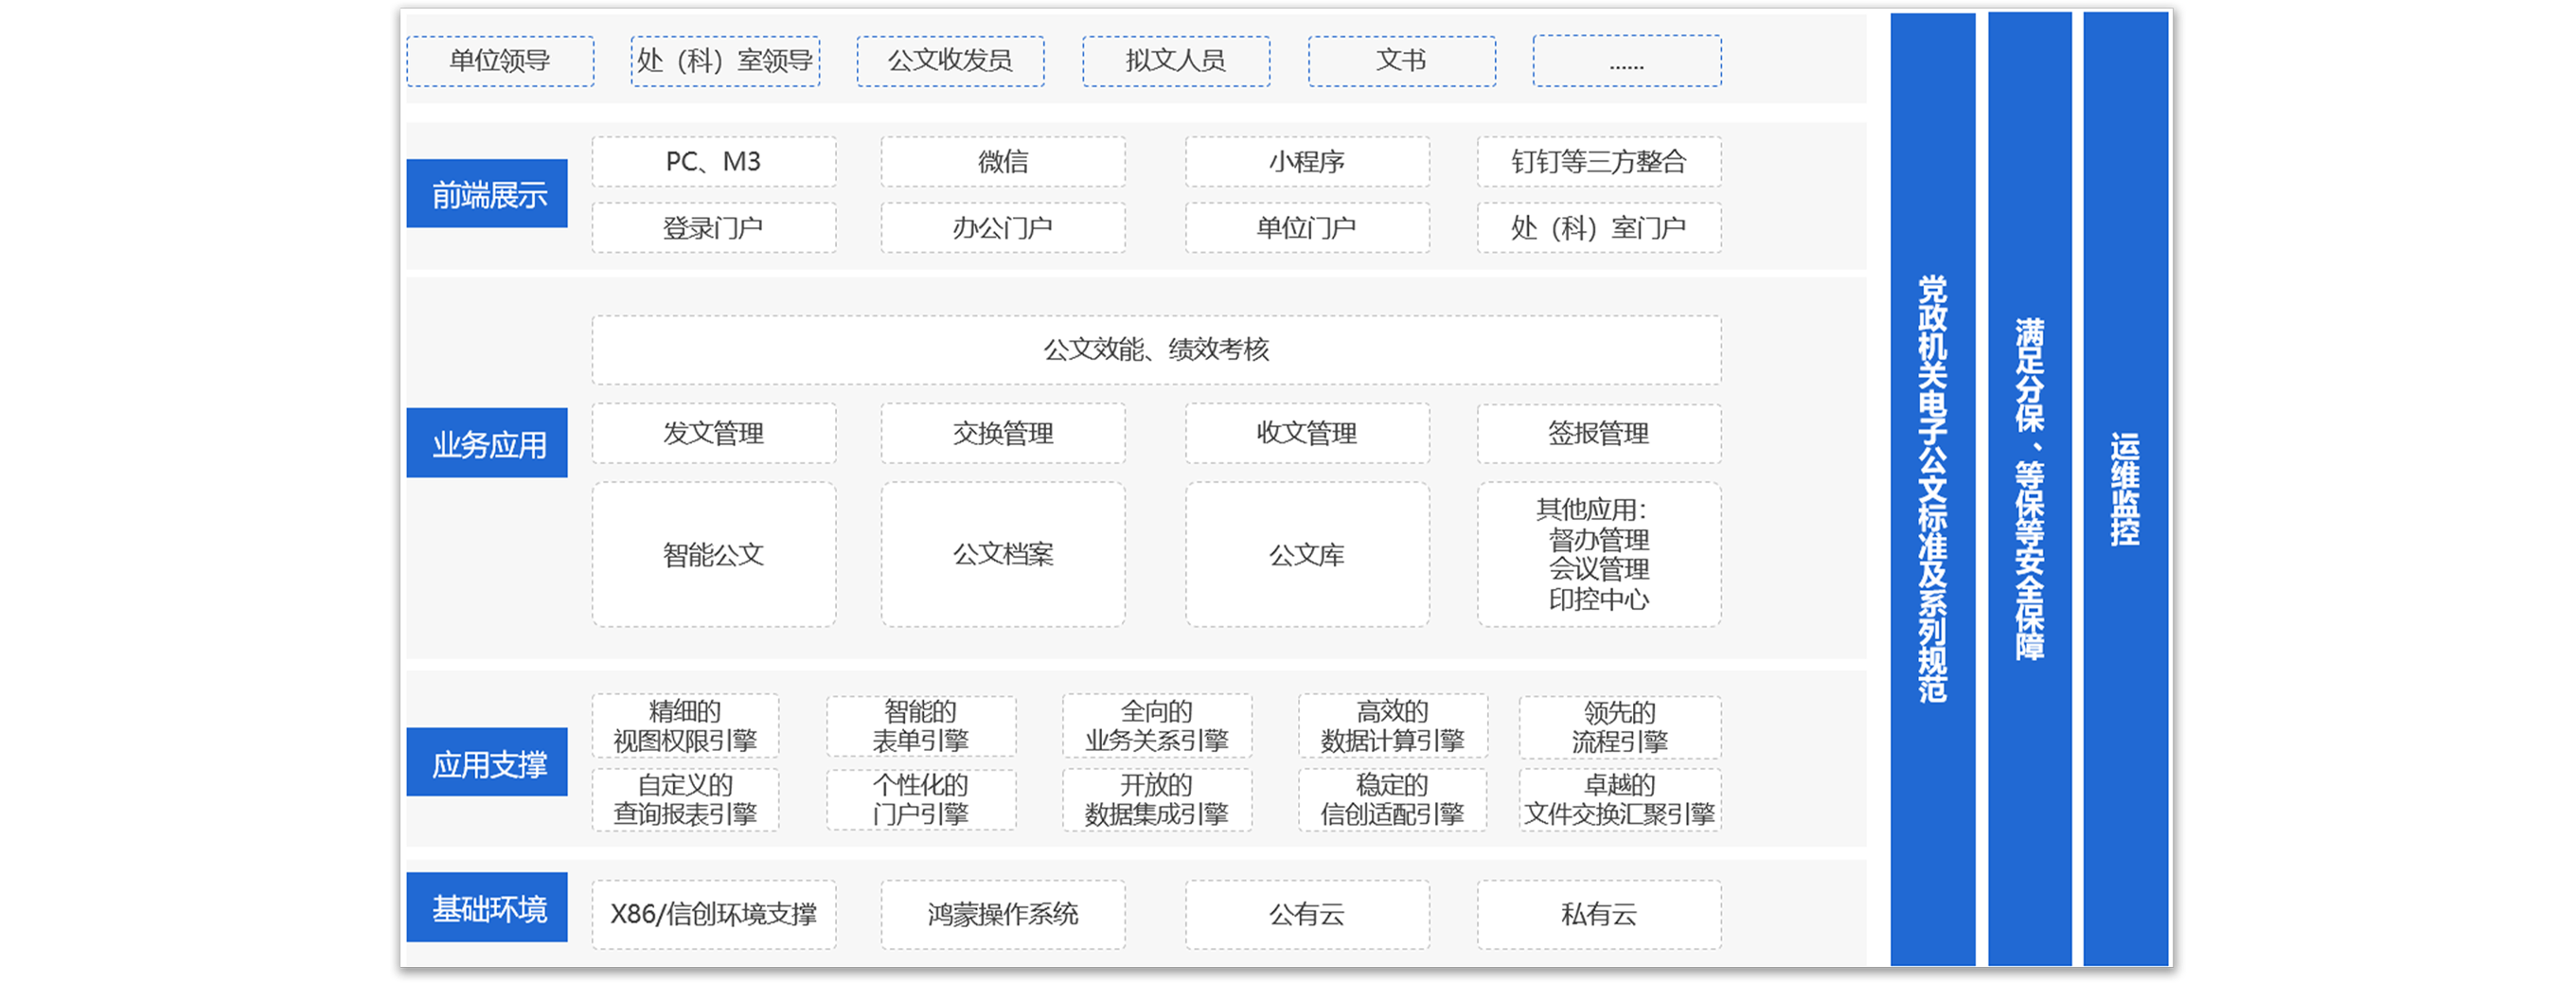Image resolution: width=2576 pixels, height=983 pixels.
Task: Click the 私有云 box
Action: coord(1599,914)
